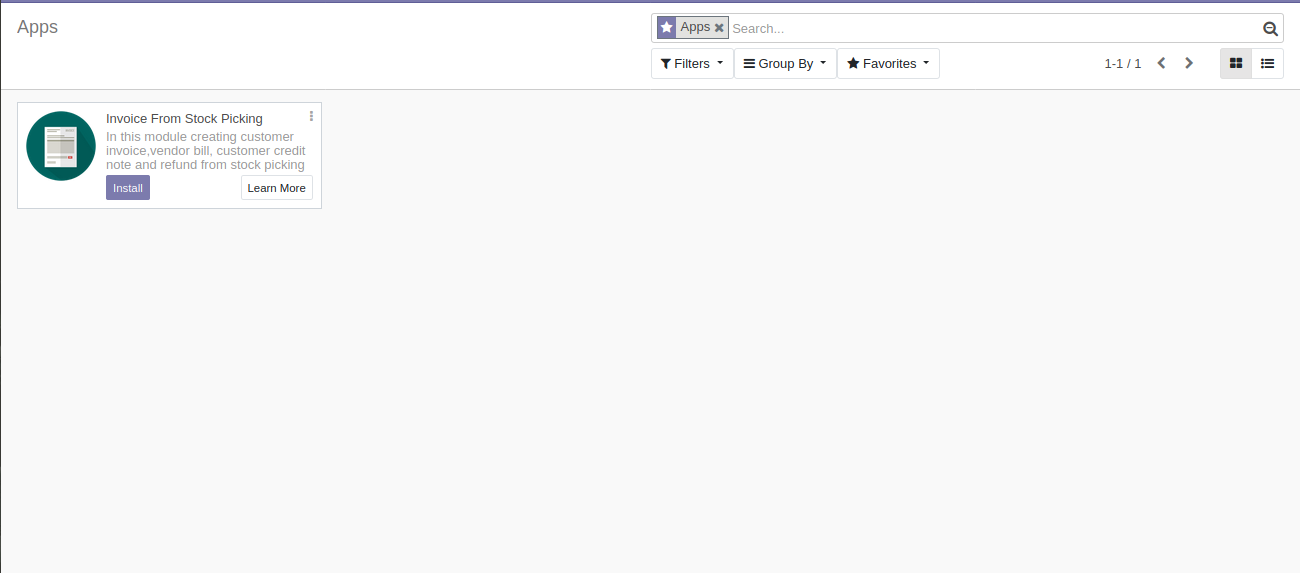
Task: Switch to List view
Action: (1267, 63)
